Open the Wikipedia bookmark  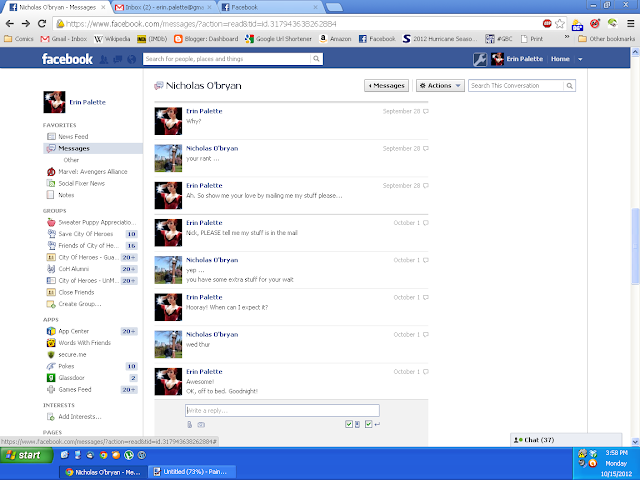(x=112, y=39)
